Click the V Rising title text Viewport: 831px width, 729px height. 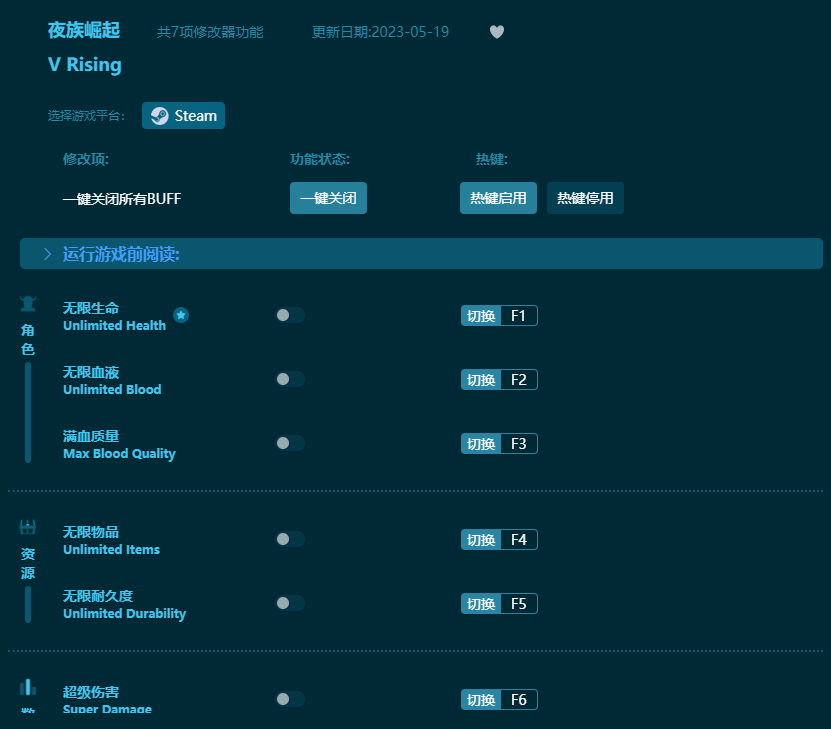point(85,65)
